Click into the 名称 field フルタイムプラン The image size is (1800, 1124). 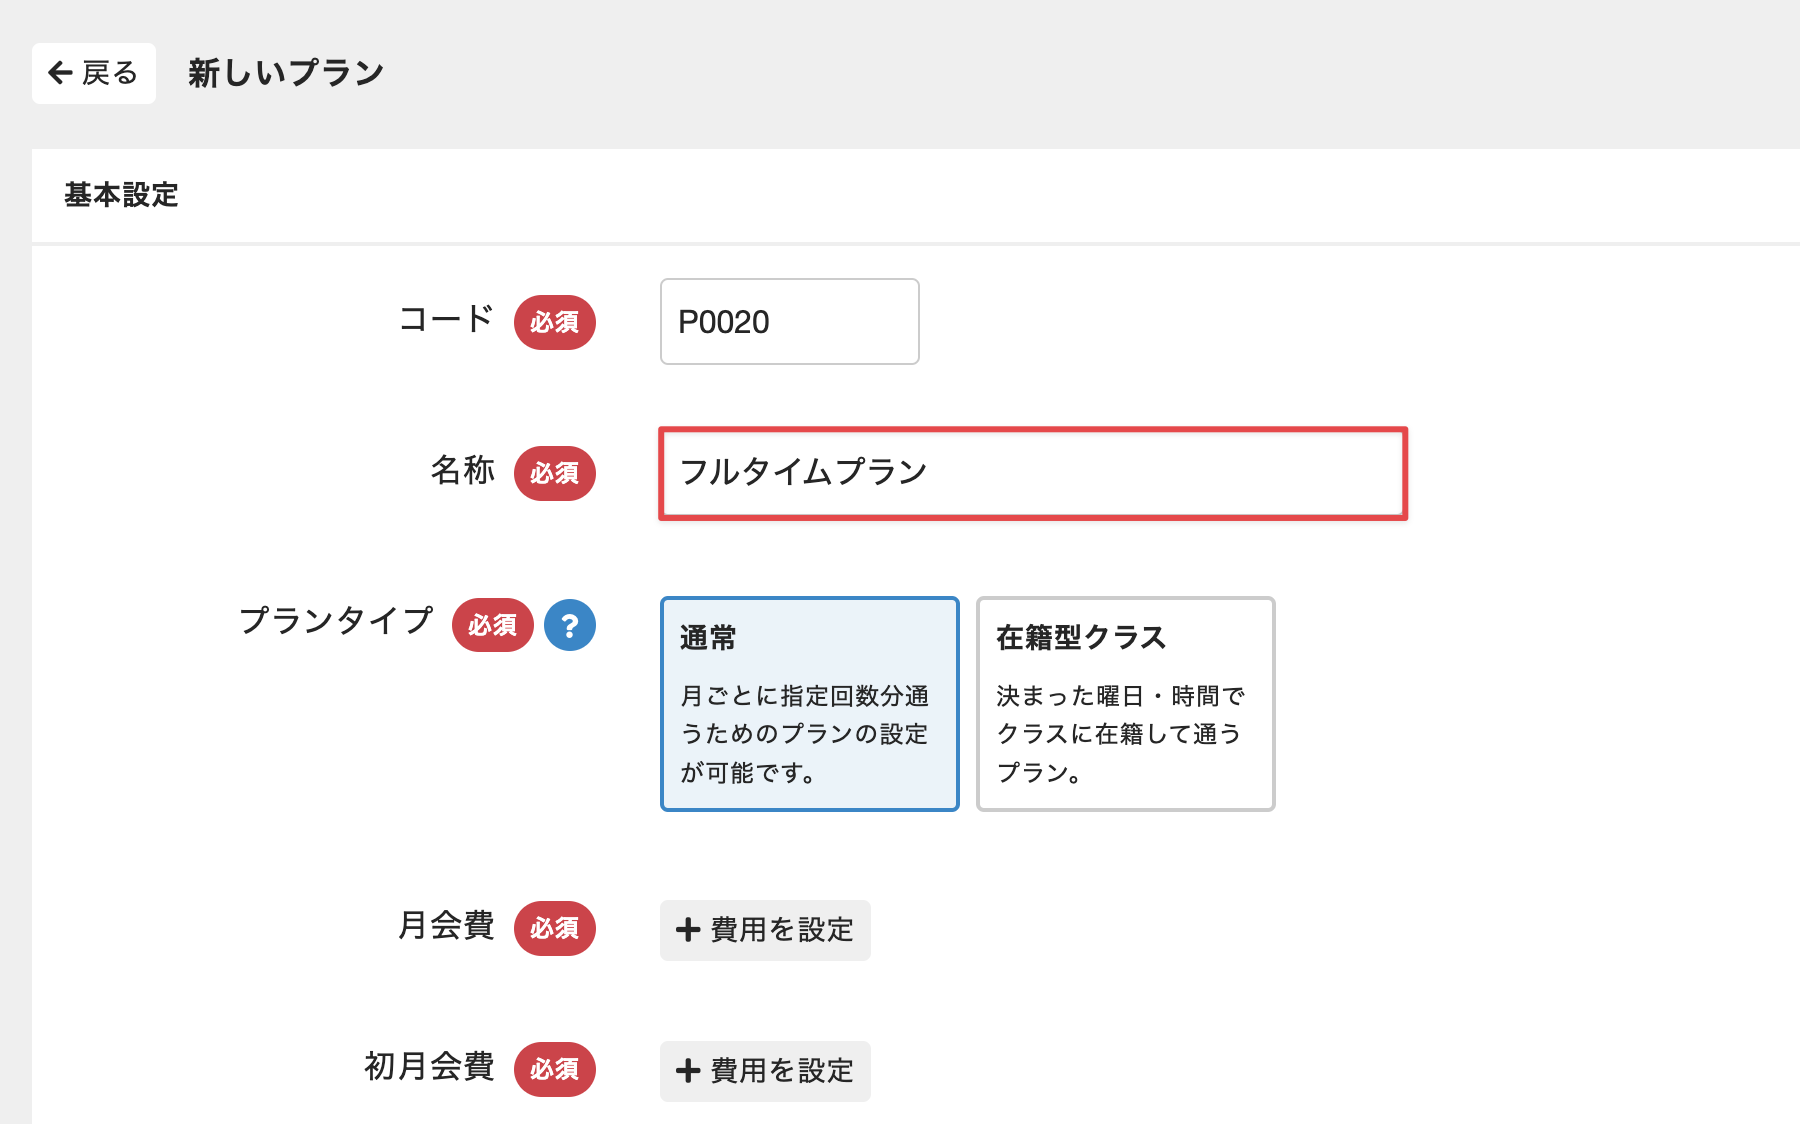[x=1033, y=473]
